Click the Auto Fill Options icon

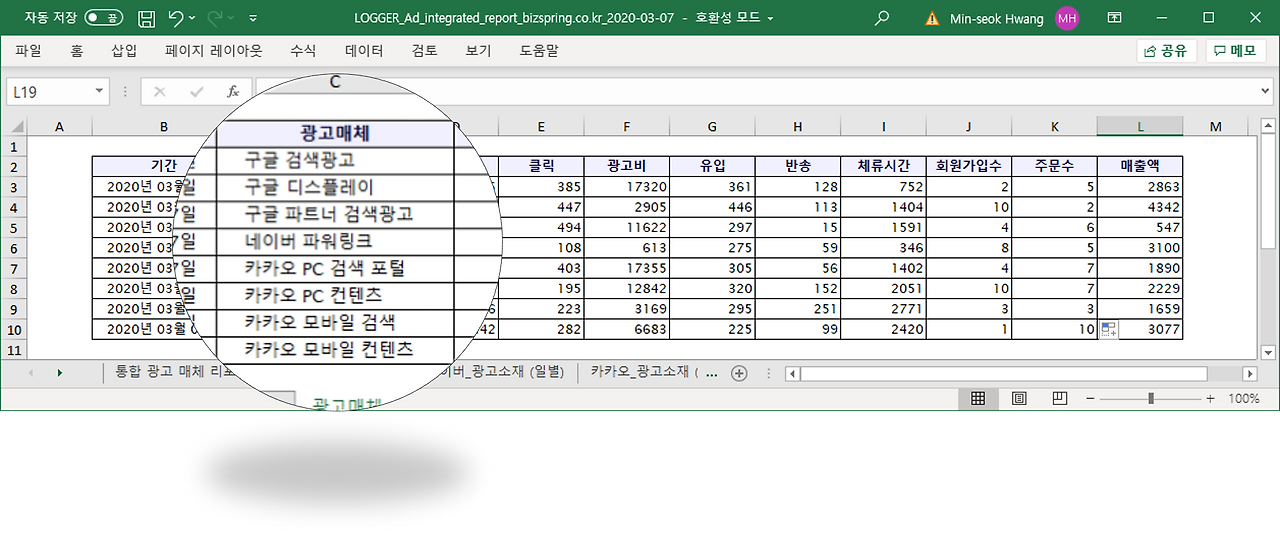coord(1108,330)
